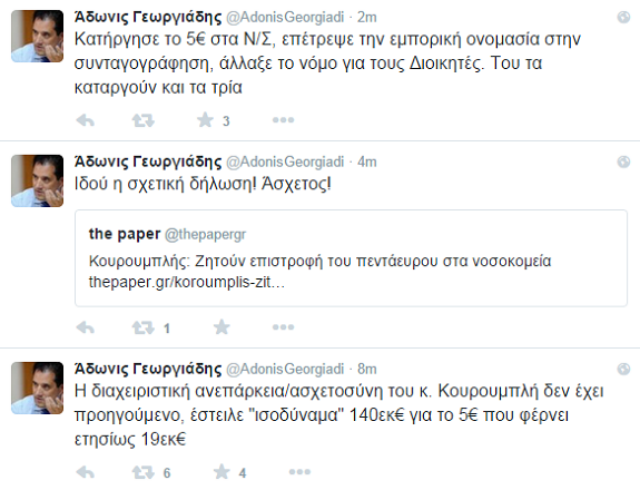Click the globe icon on the second tweet

pyautogui.click(x=623, y=161)
